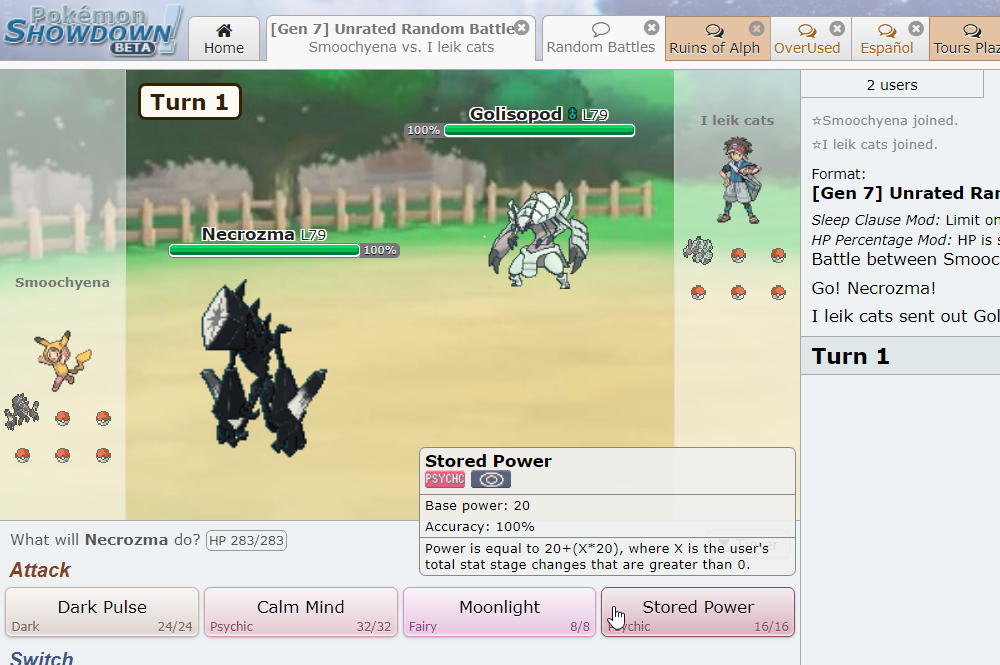Screen dimensions: 1000x665
Task: Click the HP 283/283 status box
Action: coord(246,540)
